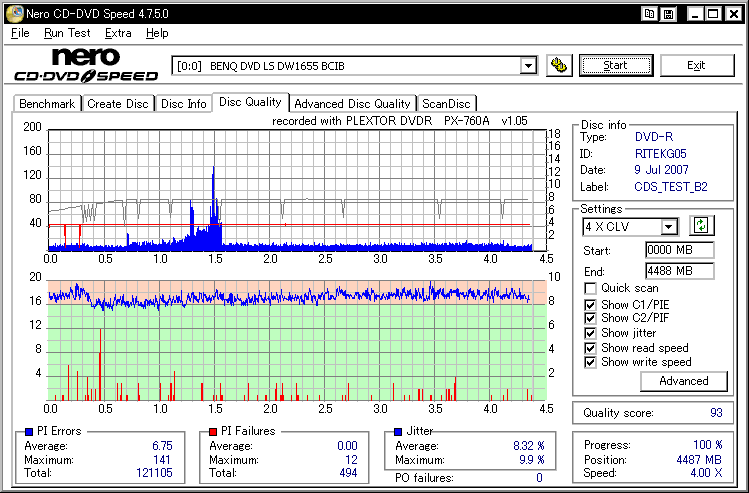Click the drive options icon beside Start
The height and width of the screenshot is (493, 749).
[x=559, y=65]
